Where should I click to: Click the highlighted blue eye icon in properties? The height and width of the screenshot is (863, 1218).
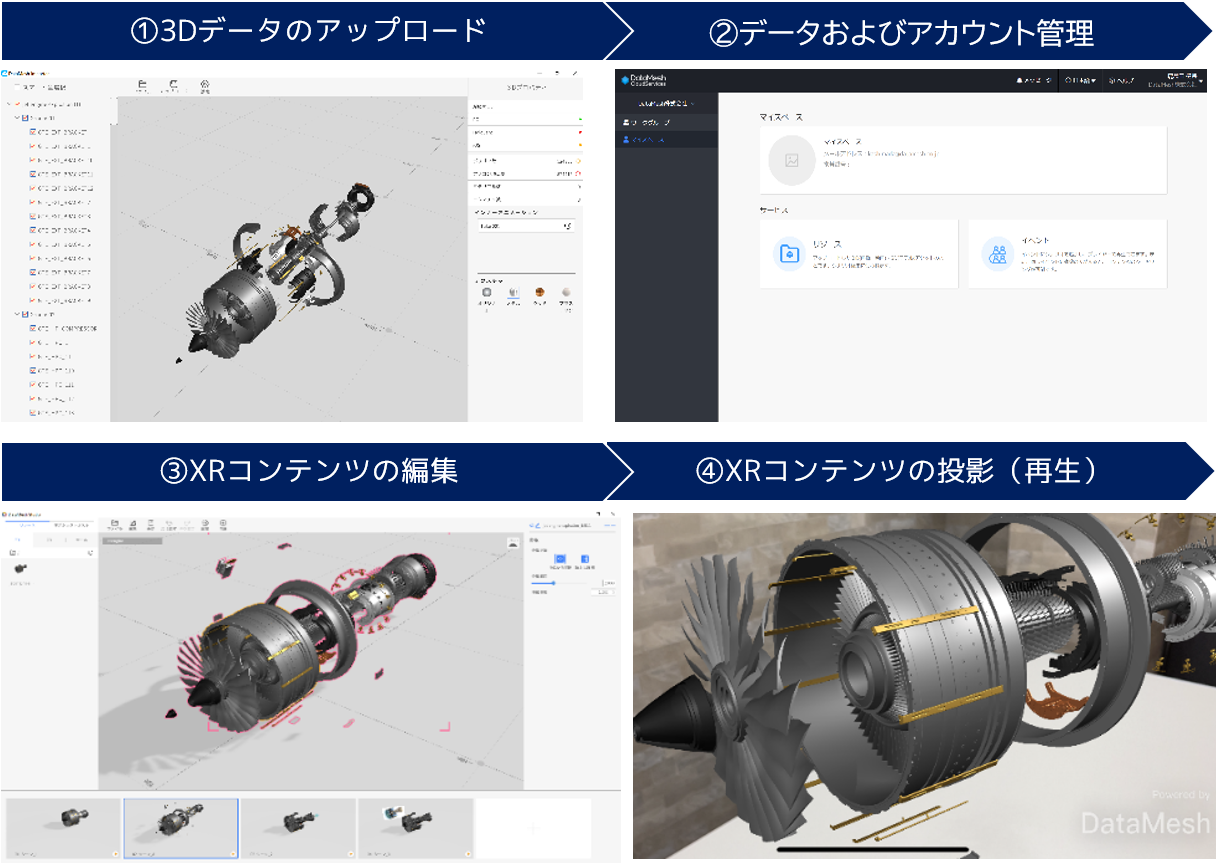click(560, 560)
